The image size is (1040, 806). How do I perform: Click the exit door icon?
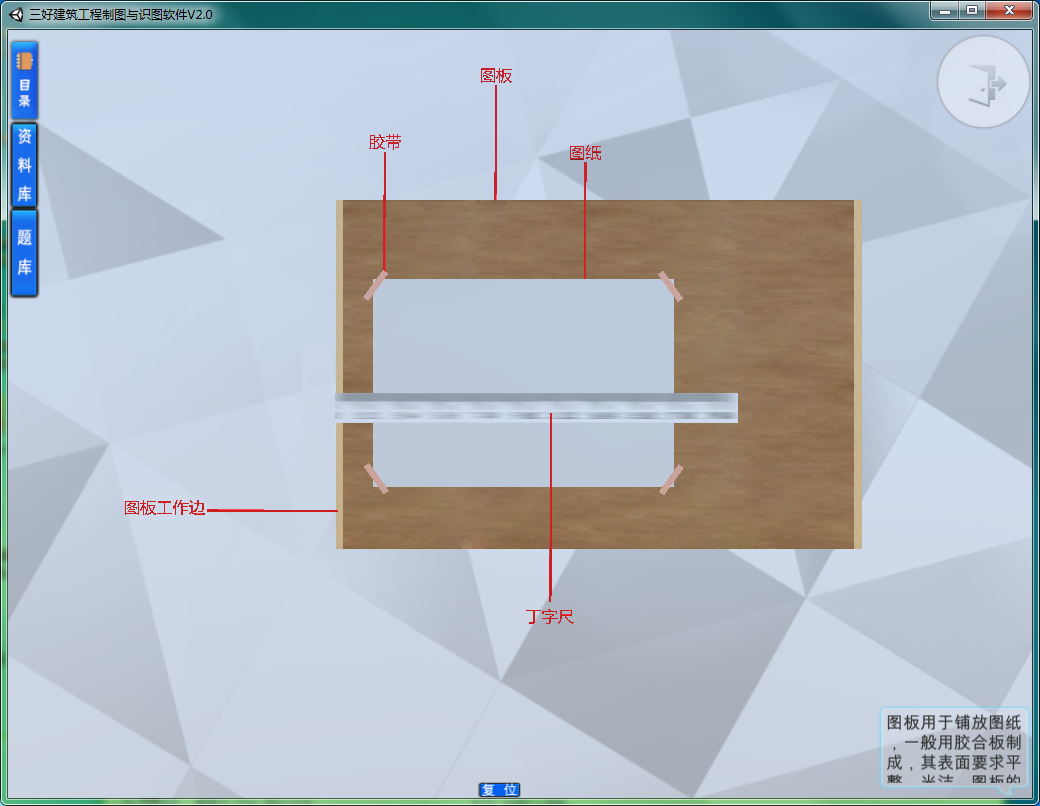984,83
